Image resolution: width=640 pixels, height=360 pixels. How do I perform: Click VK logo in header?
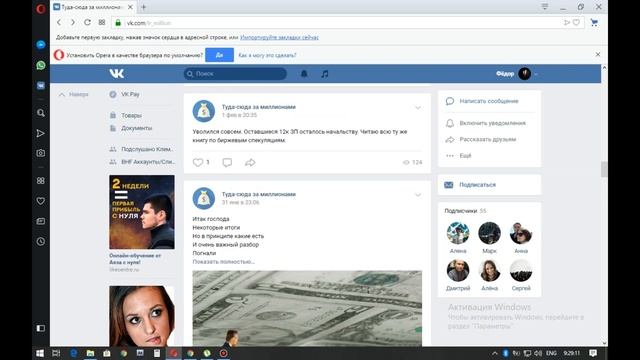click(117, 73)
